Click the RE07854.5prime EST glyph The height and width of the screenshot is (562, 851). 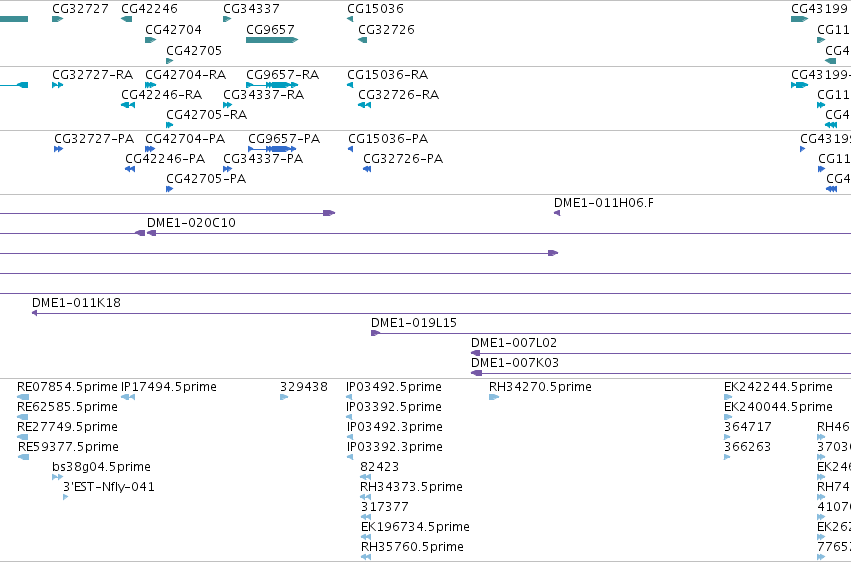[x=23, y=397]
